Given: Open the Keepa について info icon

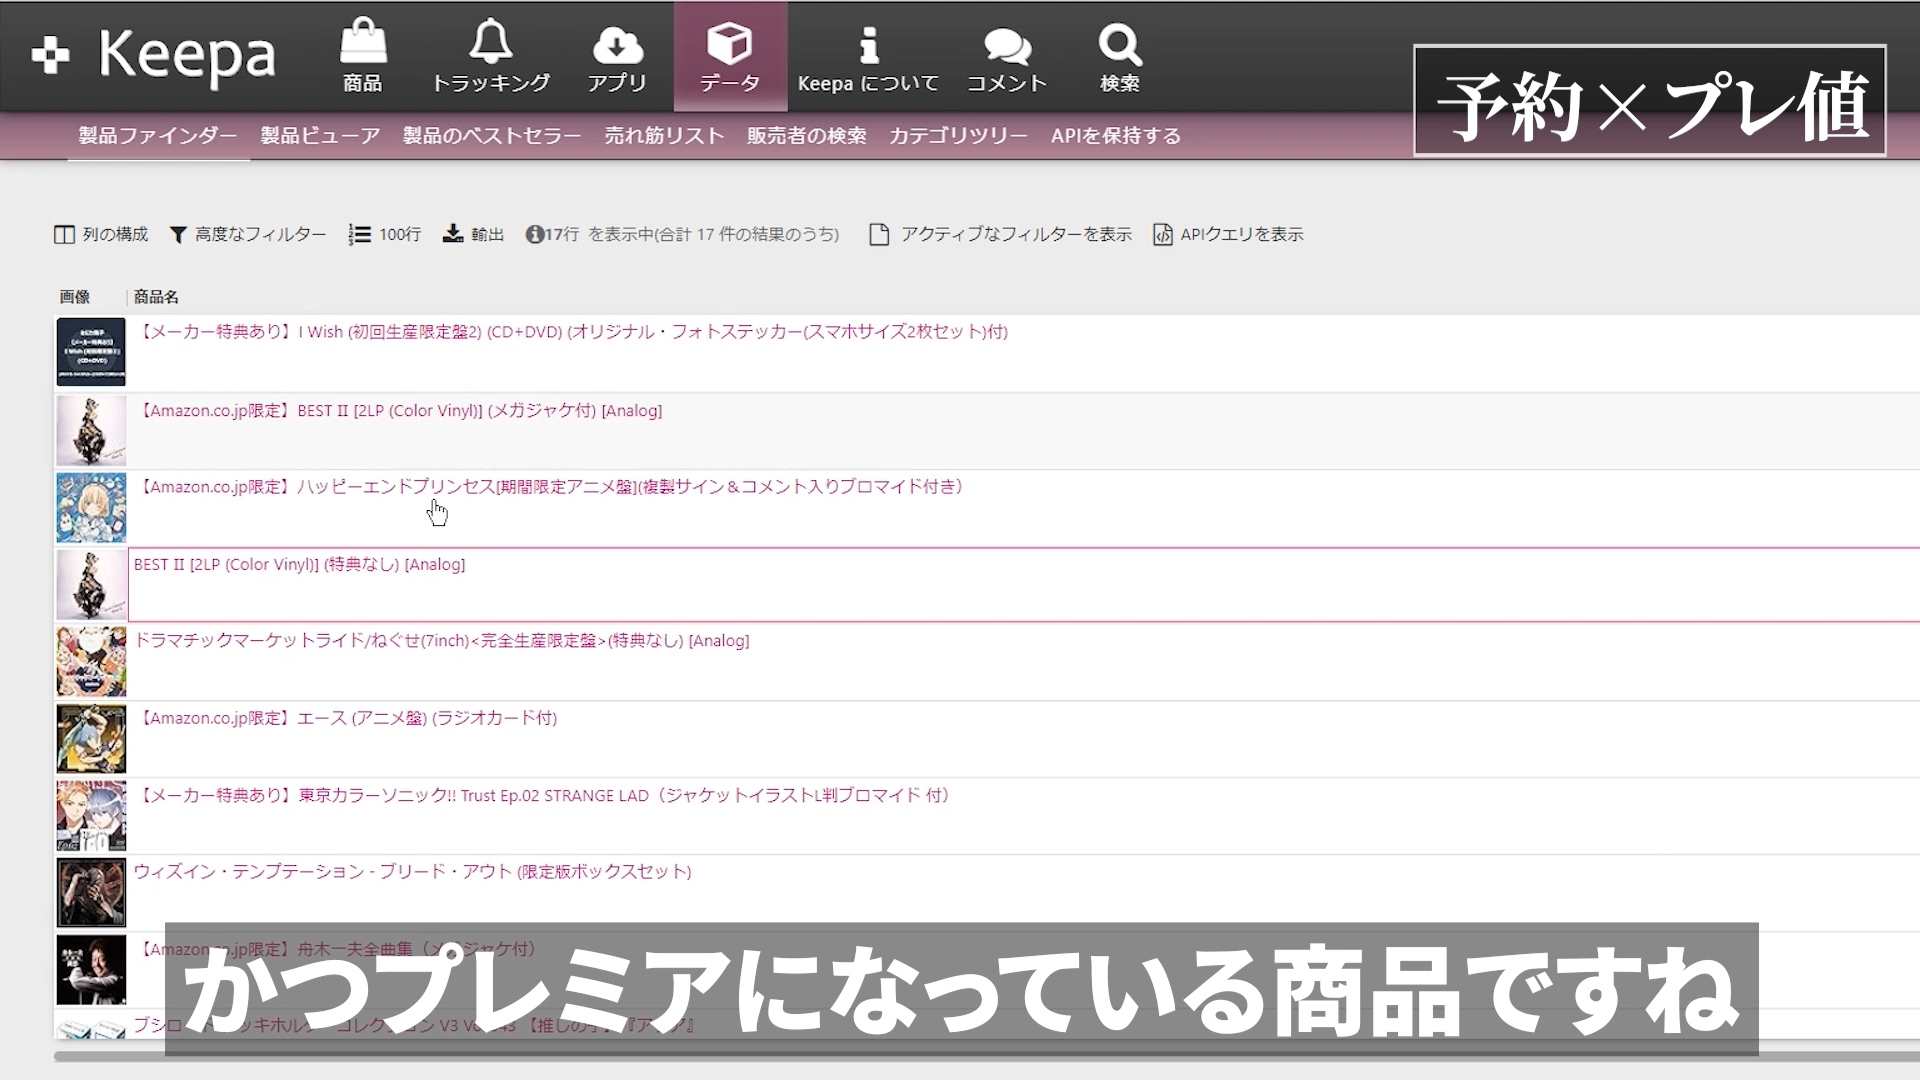Looking at the screenshot, I should [868, 44].
